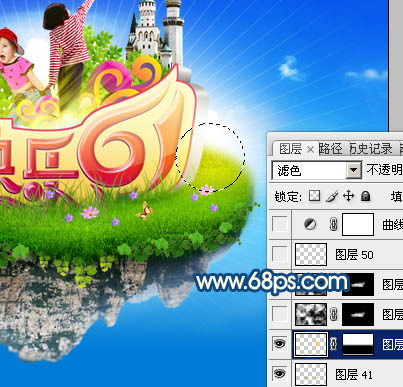This screenshot has height=387, width=403.
Task: Click the selected layer's thumbnail with the orange dot
Action: (x=311, y=344)
